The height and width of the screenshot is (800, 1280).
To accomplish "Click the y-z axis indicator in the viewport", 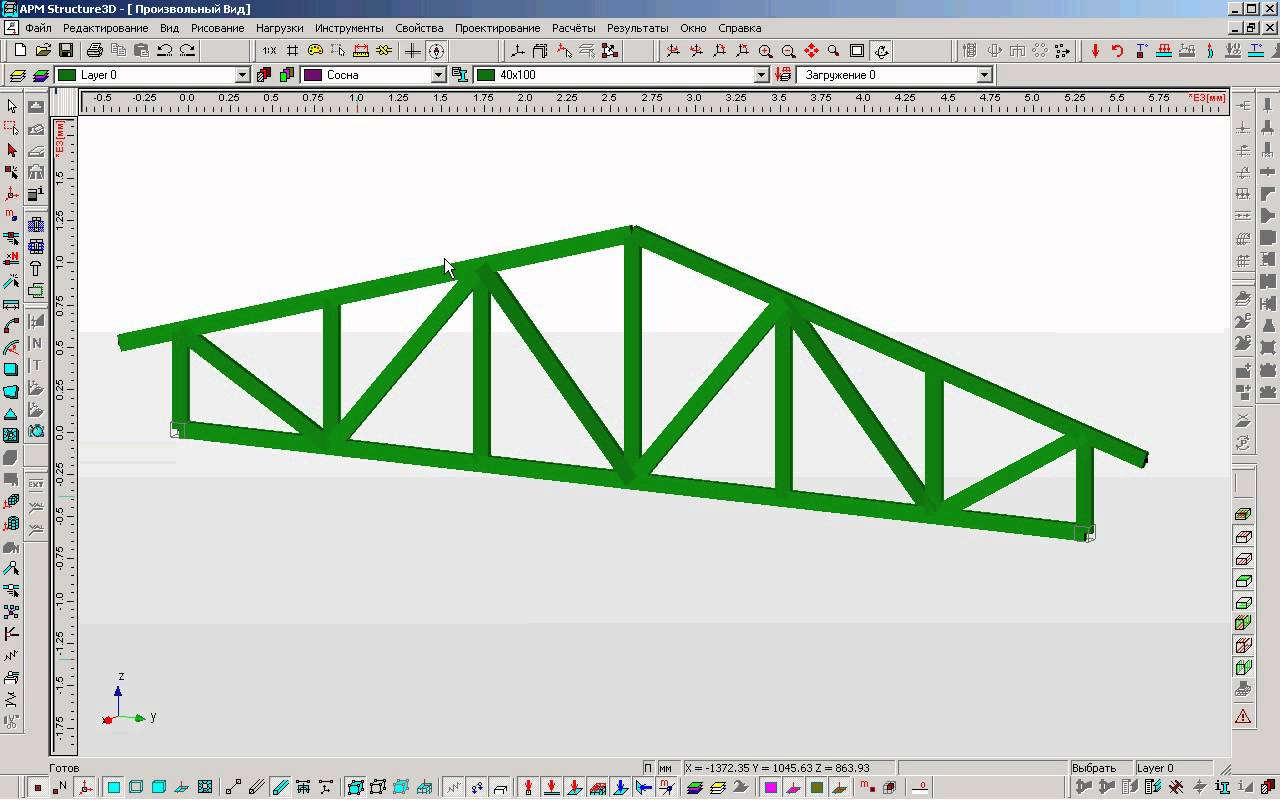I will pyautogui.click(x=128, y=700).
